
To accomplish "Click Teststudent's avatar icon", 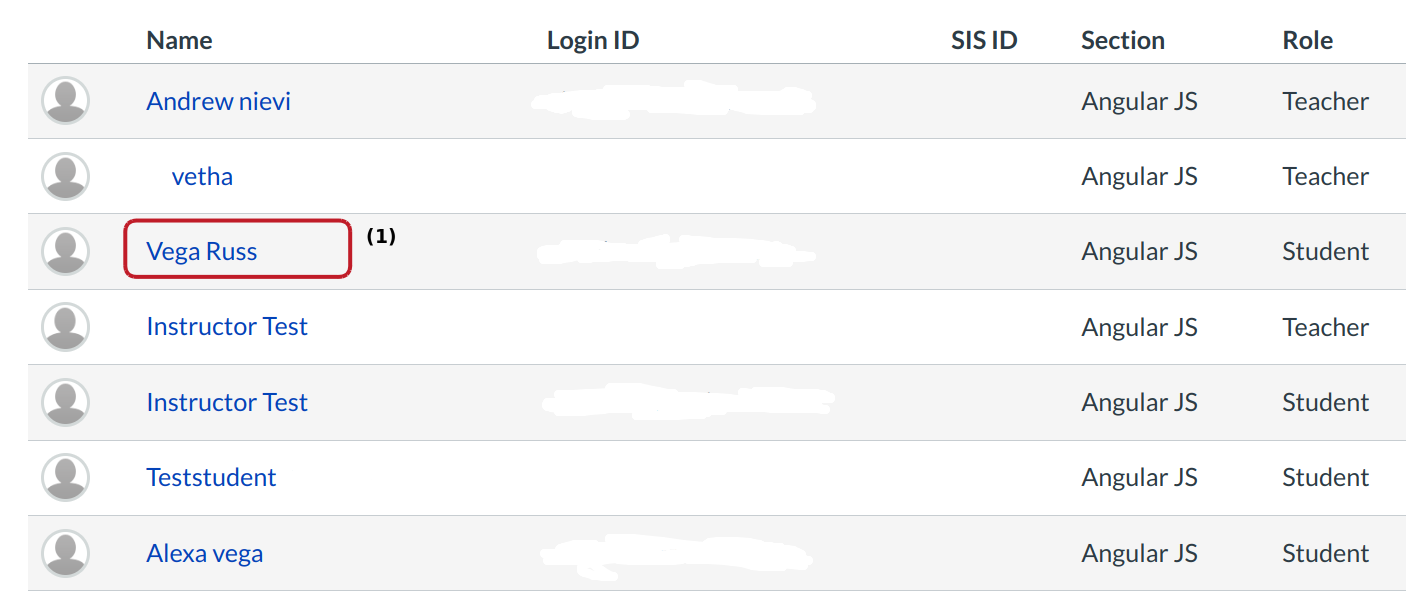I will [x=65, y=478].
